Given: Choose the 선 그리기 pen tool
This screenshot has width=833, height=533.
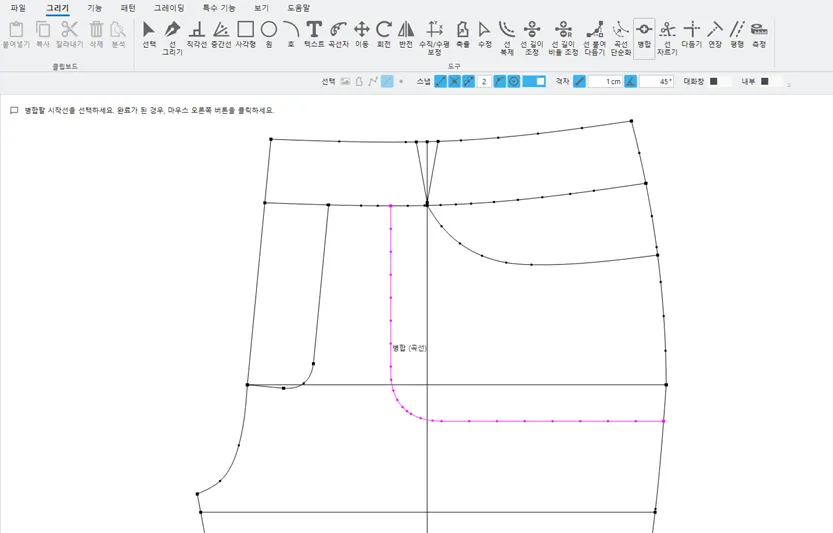Looking at the screenshot, I should click(x=172, y=38).
